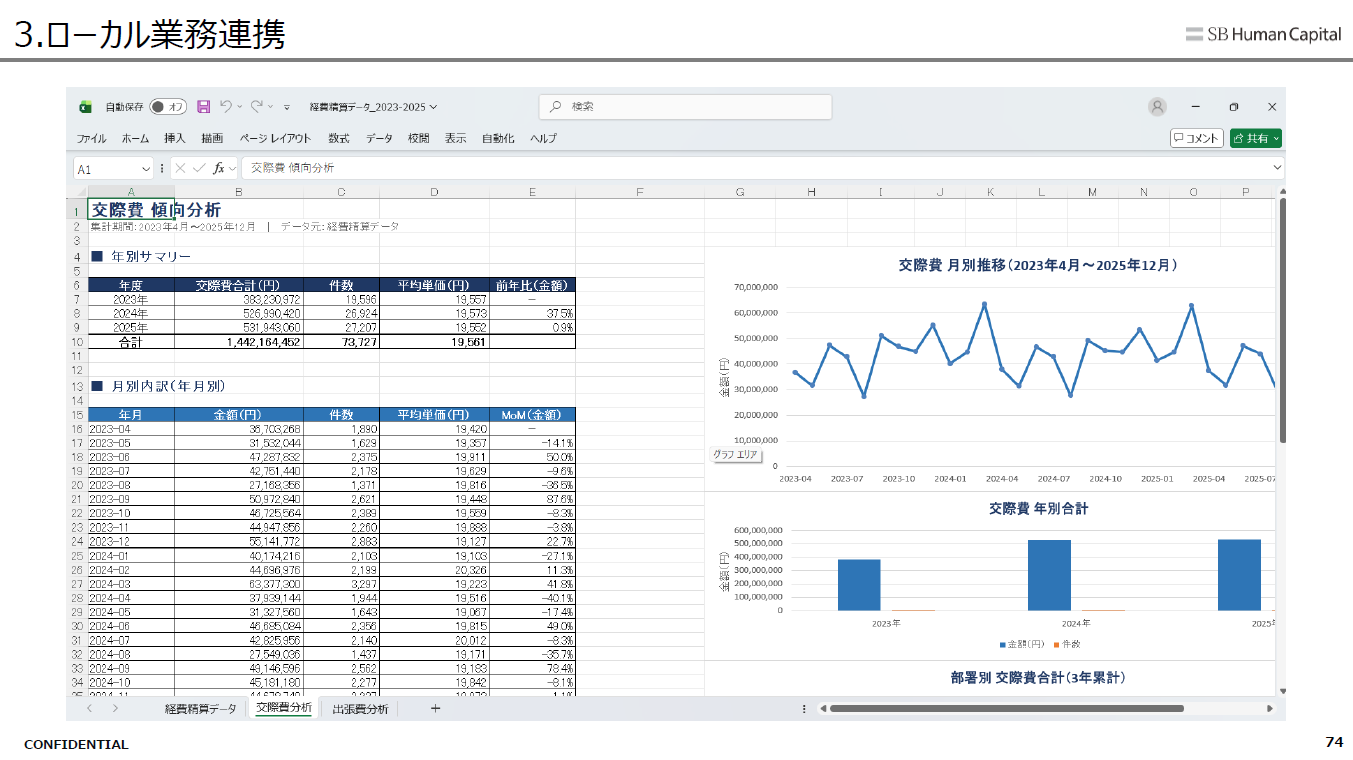The height and width of the screenshot is (760, 1353).
Task: Click the horizontal scrollbar thumb
Action: (x=1006, y=709)
